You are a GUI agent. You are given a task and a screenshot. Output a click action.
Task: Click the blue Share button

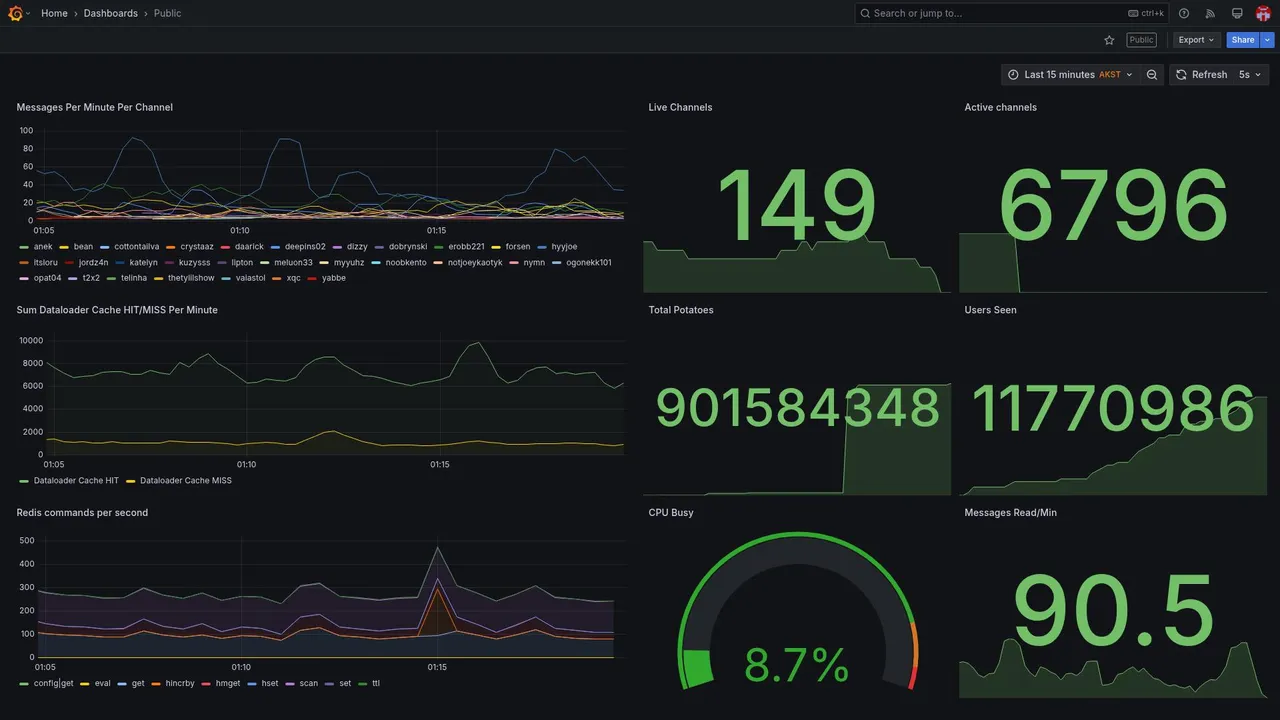click(x=1243, y=40)
